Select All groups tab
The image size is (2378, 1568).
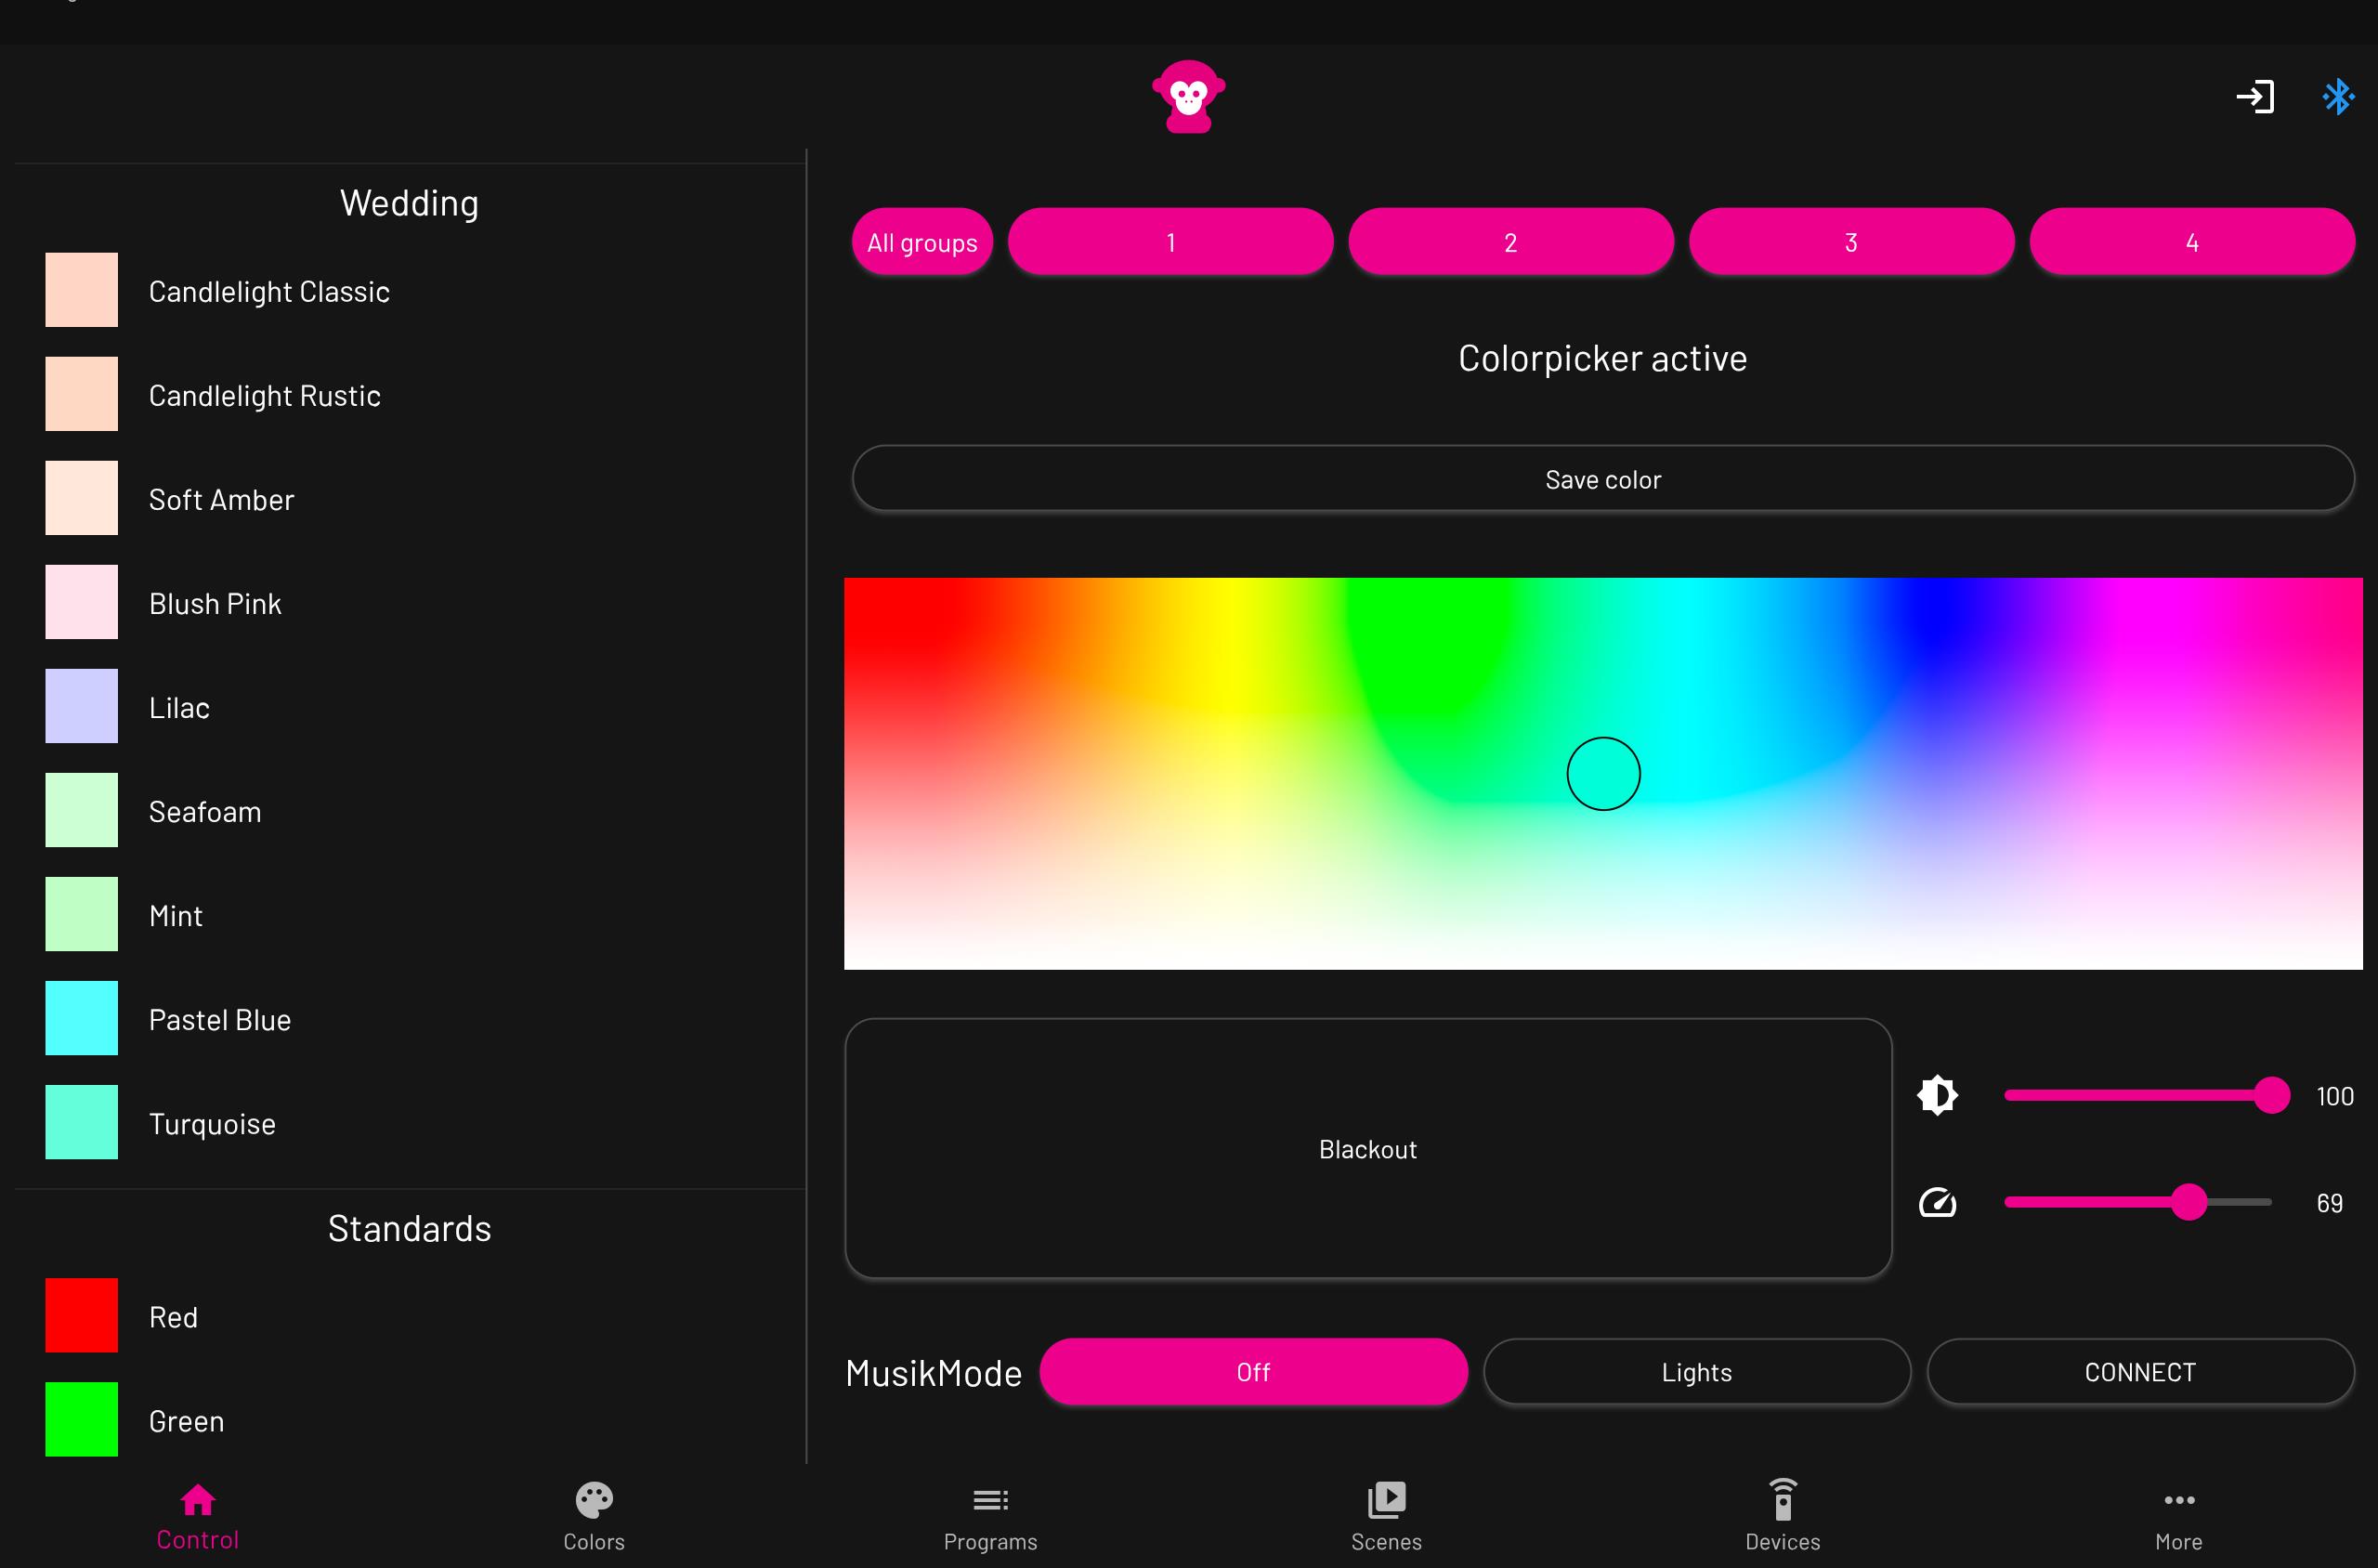922,243
